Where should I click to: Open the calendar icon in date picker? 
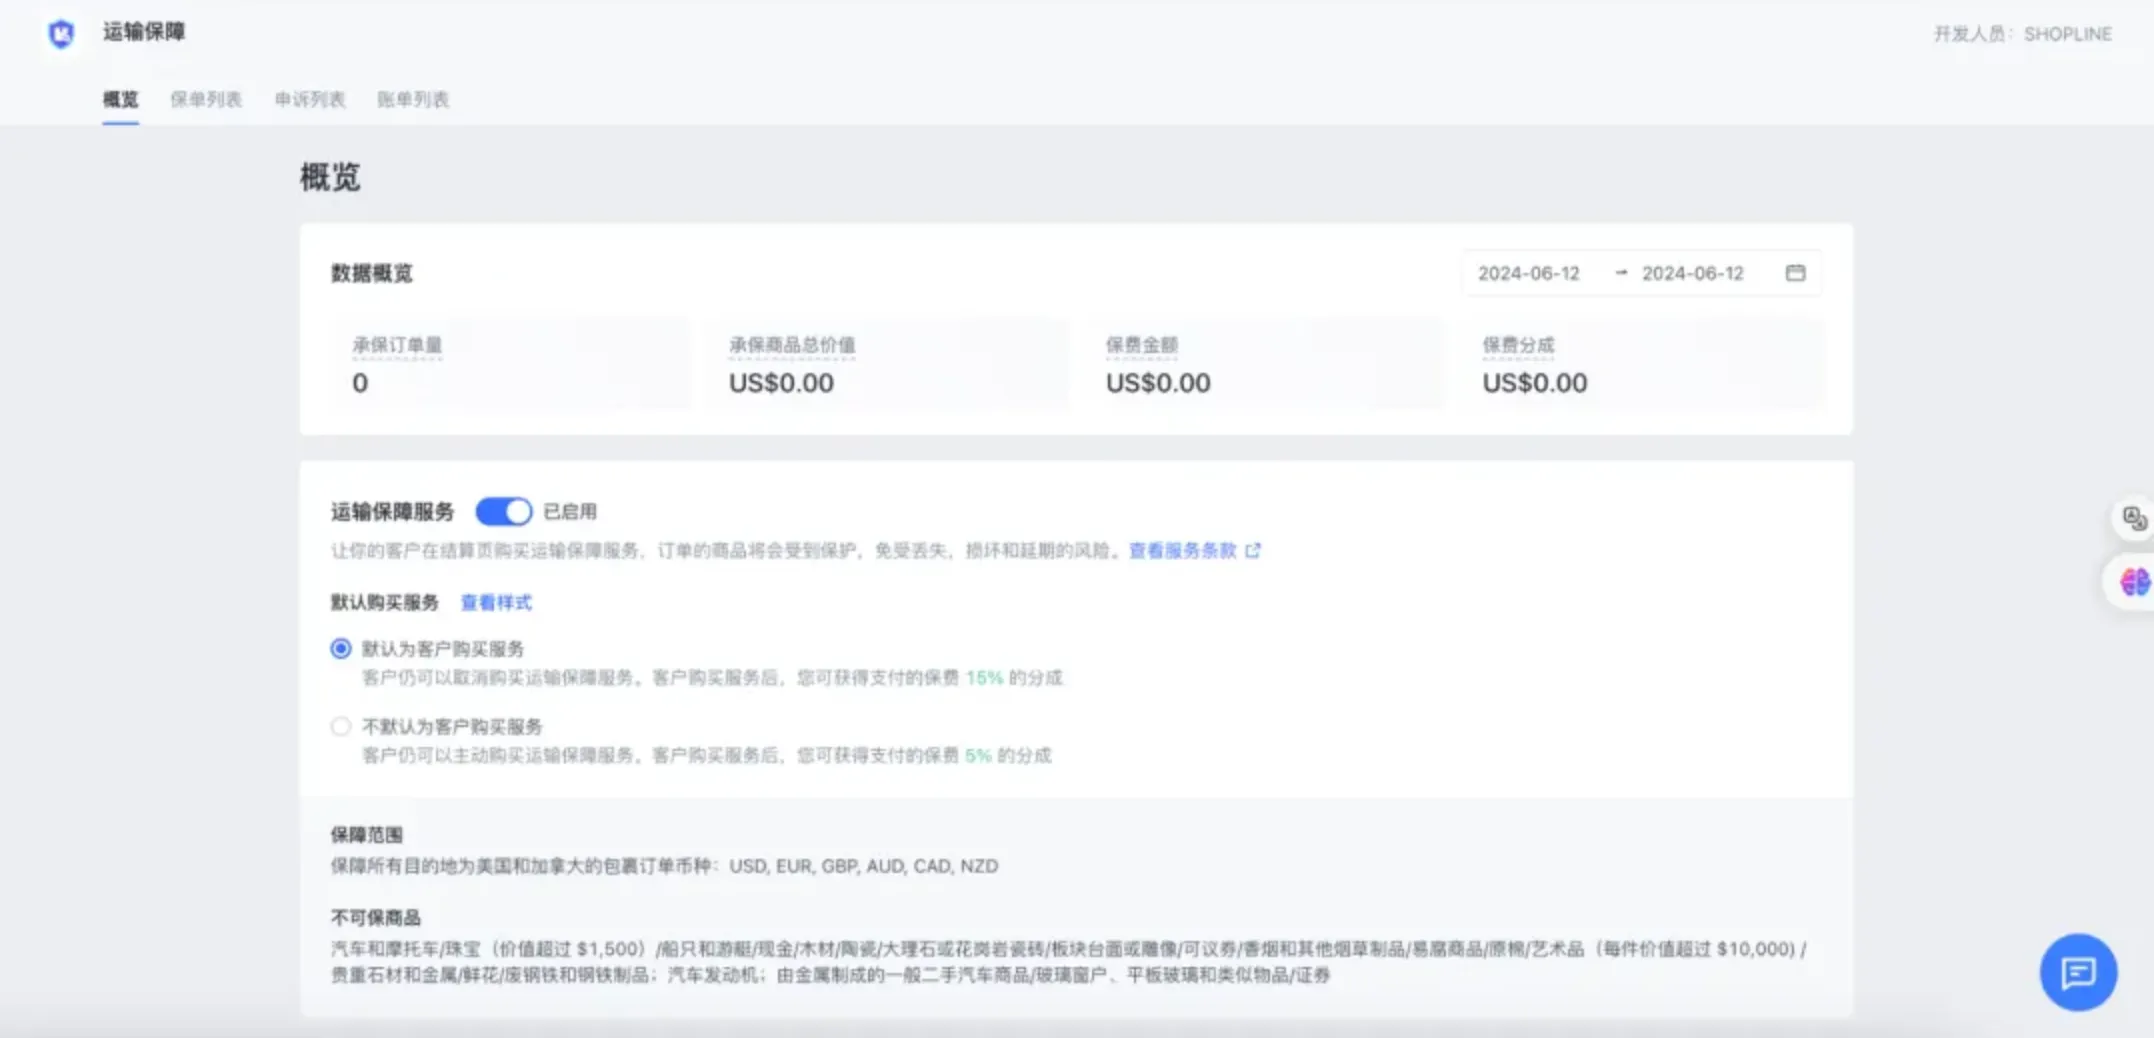click(x=1795, y=273)
